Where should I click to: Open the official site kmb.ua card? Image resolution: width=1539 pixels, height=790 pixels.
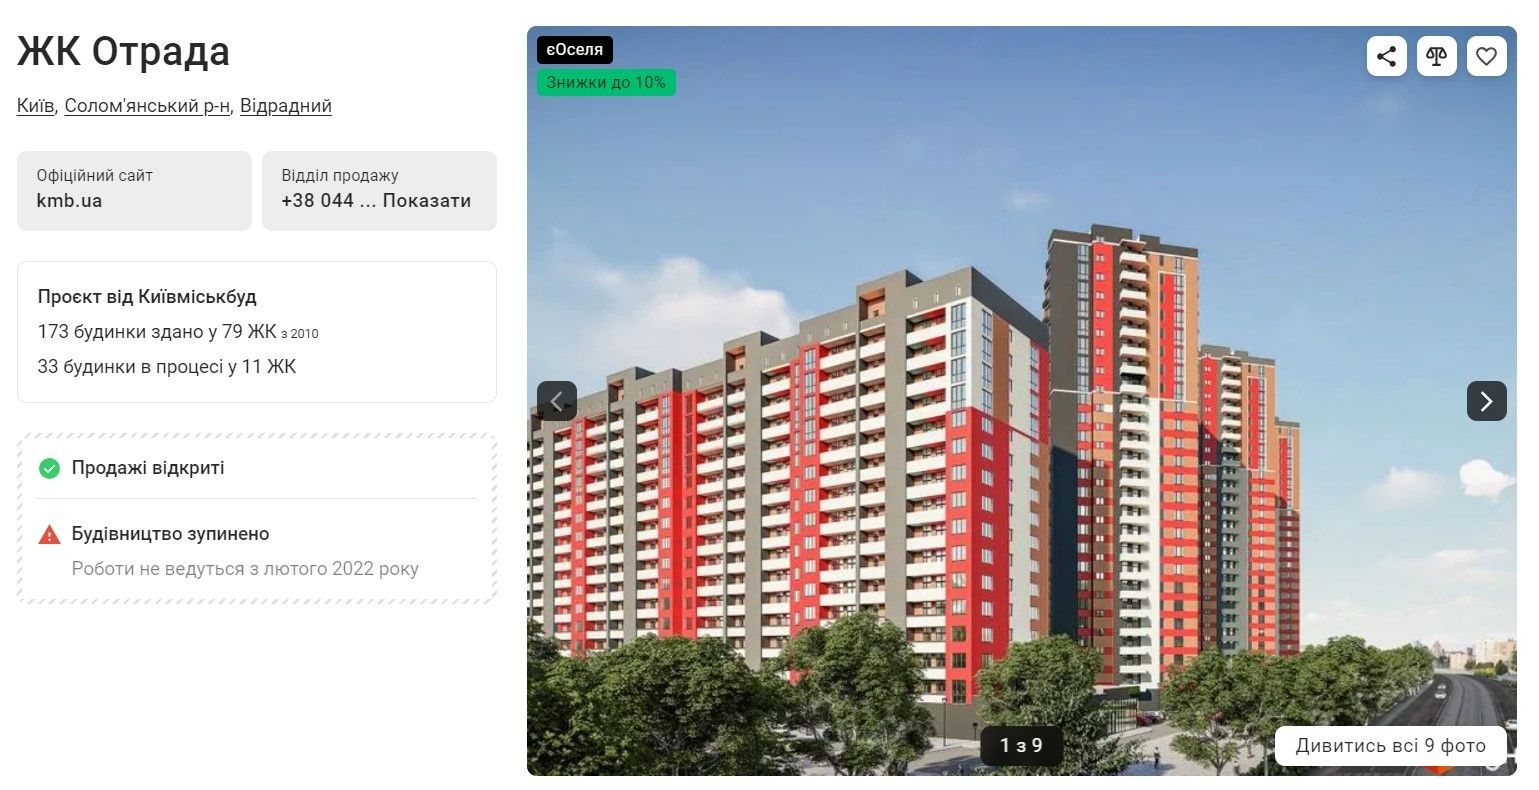point(134,191)
